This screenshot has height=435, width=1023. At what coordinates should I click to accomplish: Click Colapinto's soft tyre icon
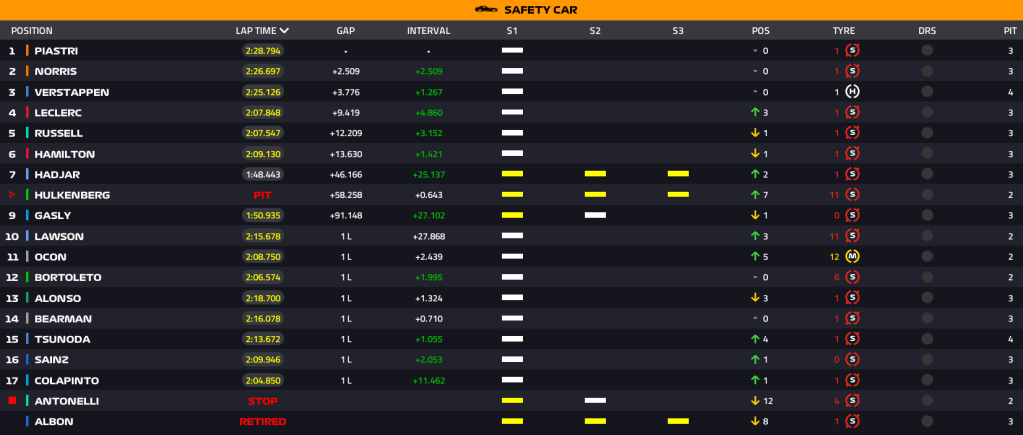coord(852,380)
